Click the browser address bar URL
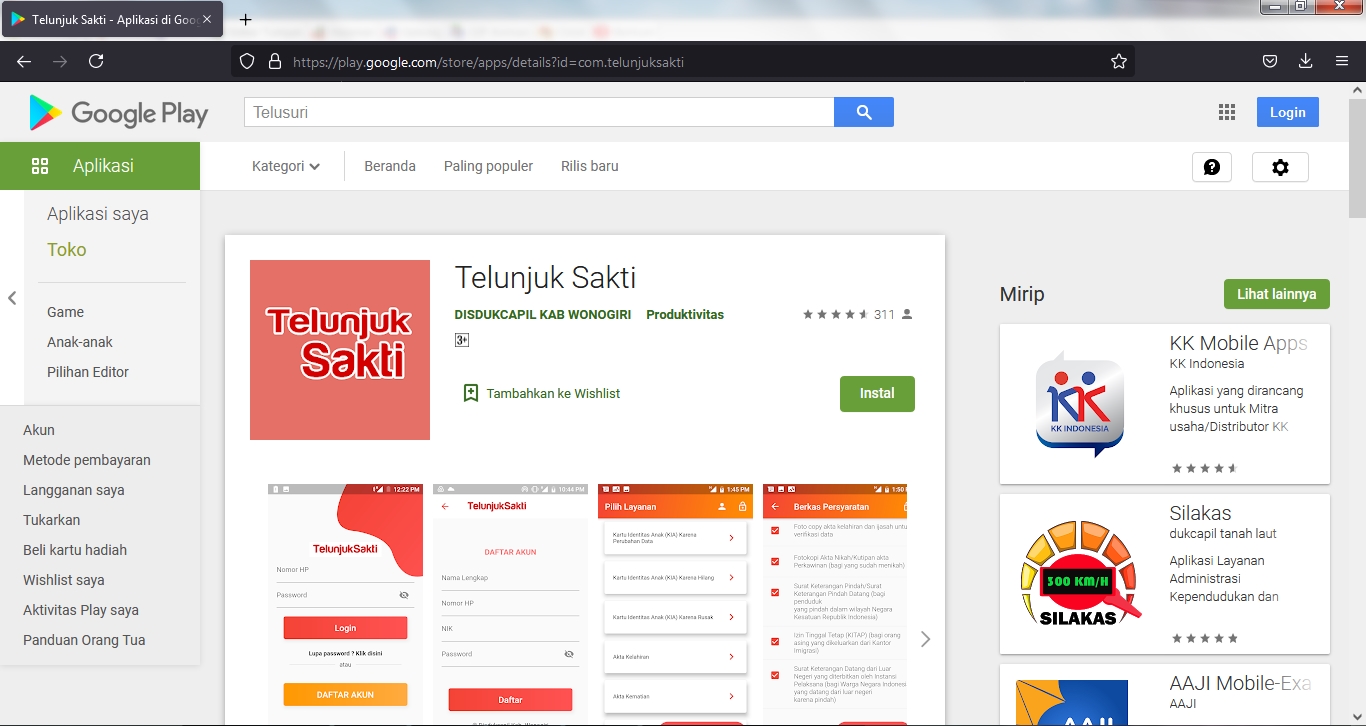 (488, 62)
